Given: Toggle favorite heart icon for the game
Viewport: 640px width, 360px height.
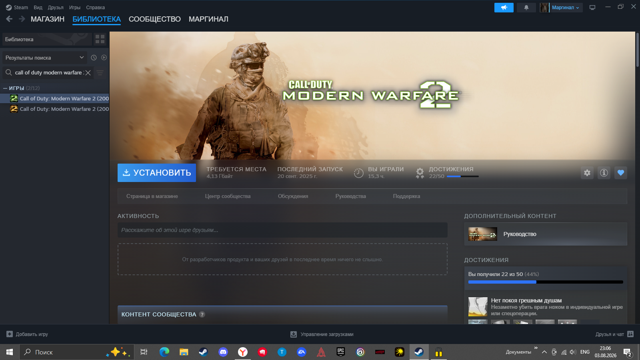Looking at the screenshot, I should point(620,173).
